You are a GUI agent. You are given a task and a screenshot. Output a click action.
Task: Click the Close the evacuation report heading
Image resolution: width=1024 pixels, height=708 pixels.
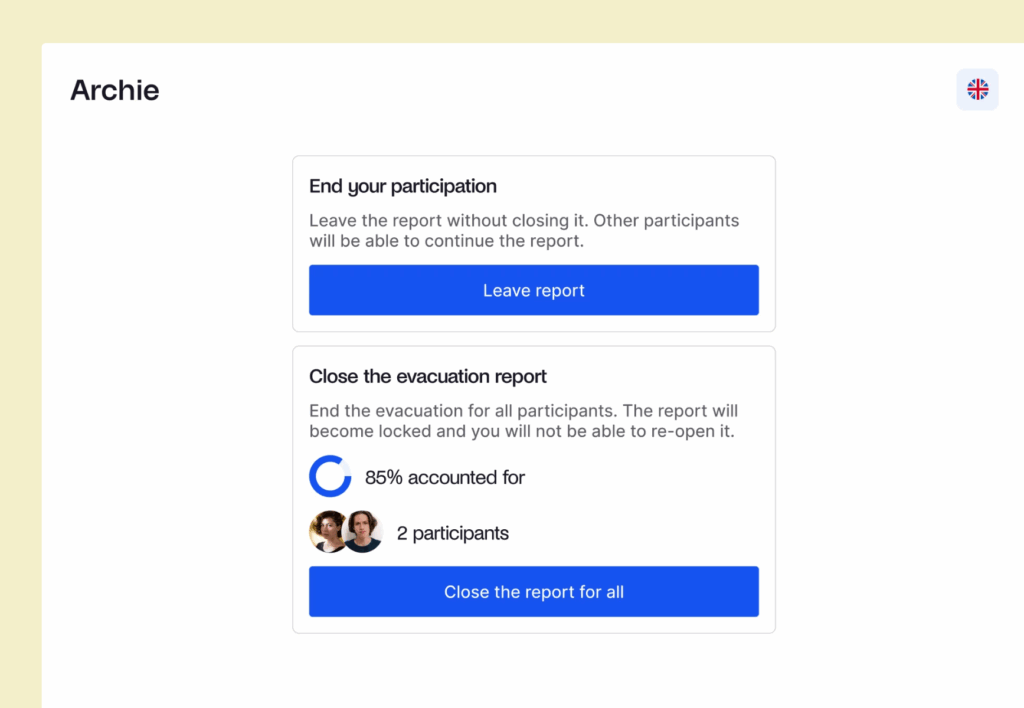coord(428,376)
